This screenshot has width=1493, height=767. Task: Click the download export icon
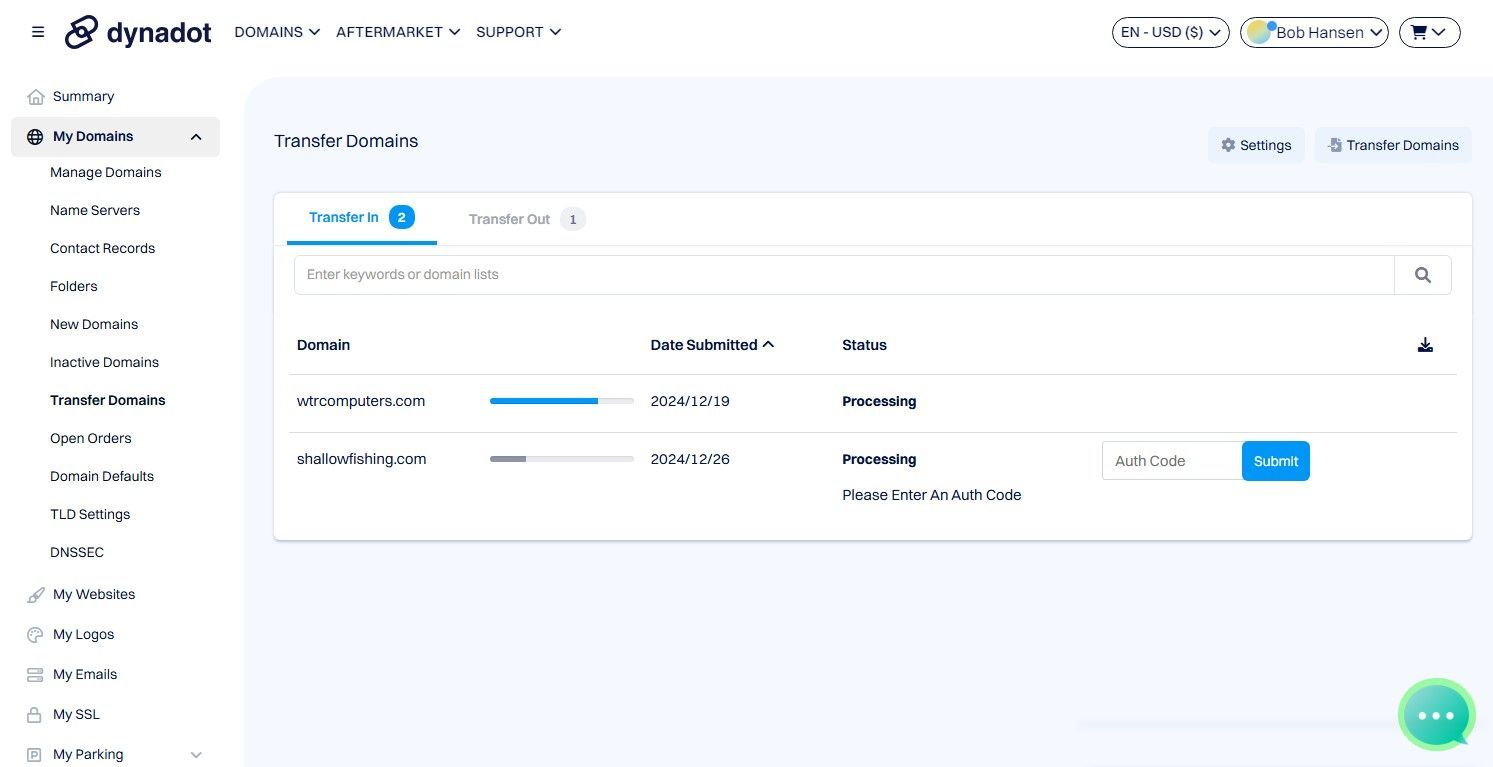click(x=1425, y=345)
